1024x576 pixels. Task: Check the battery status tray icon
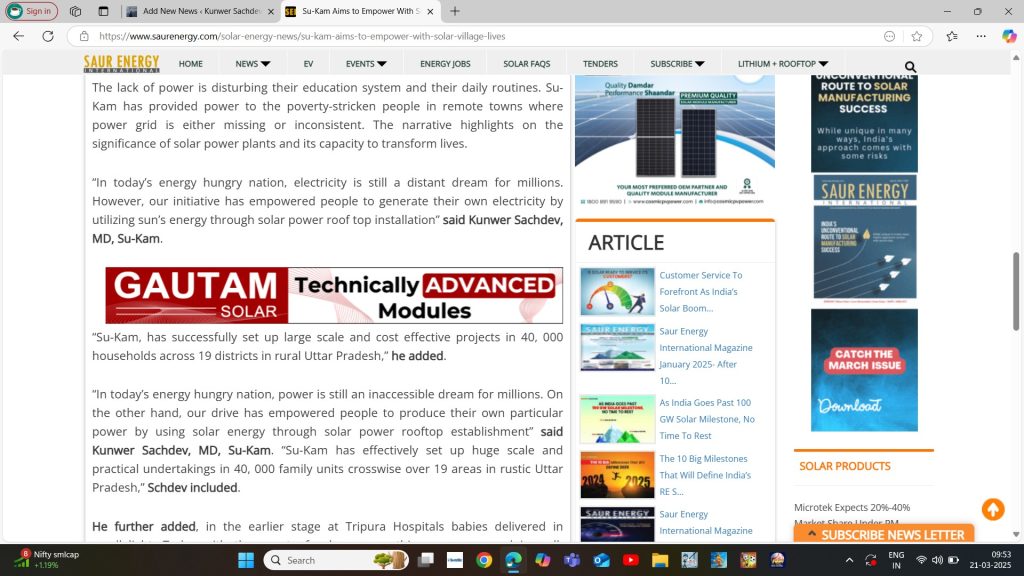tap(953, 560)
